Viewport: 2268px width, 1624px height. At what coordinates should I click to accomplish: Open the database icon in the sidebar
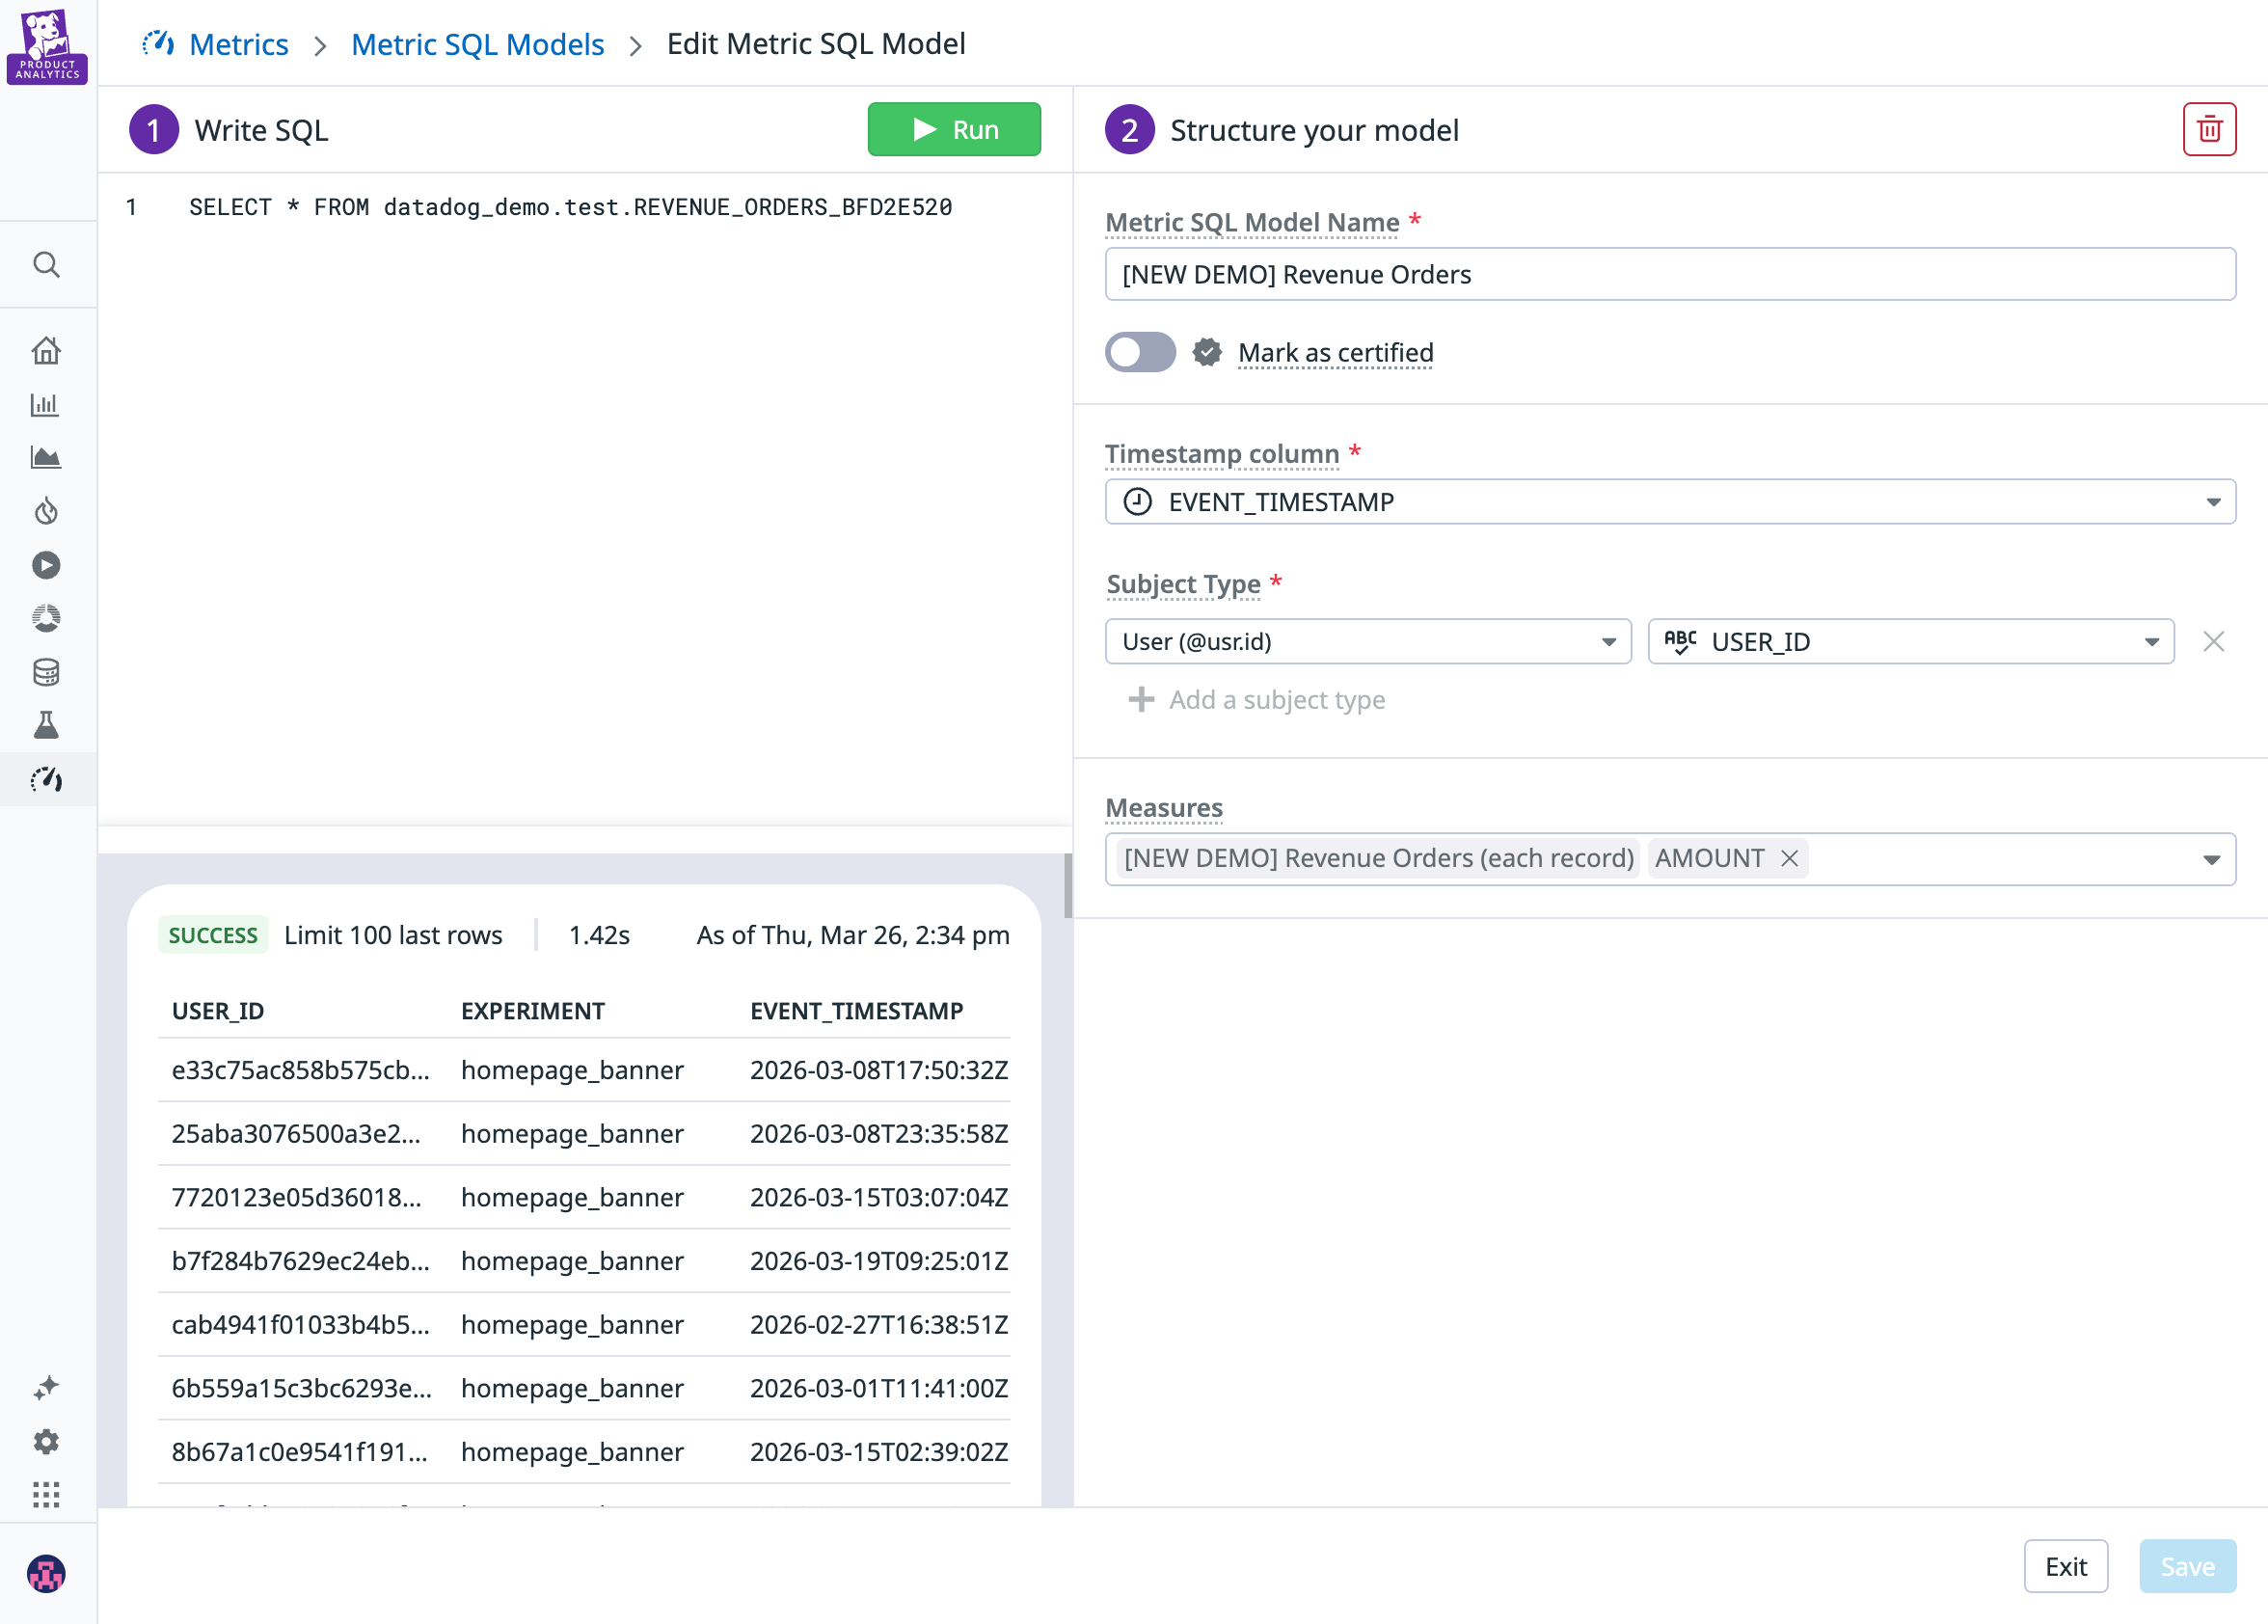(x=47, y=672)
